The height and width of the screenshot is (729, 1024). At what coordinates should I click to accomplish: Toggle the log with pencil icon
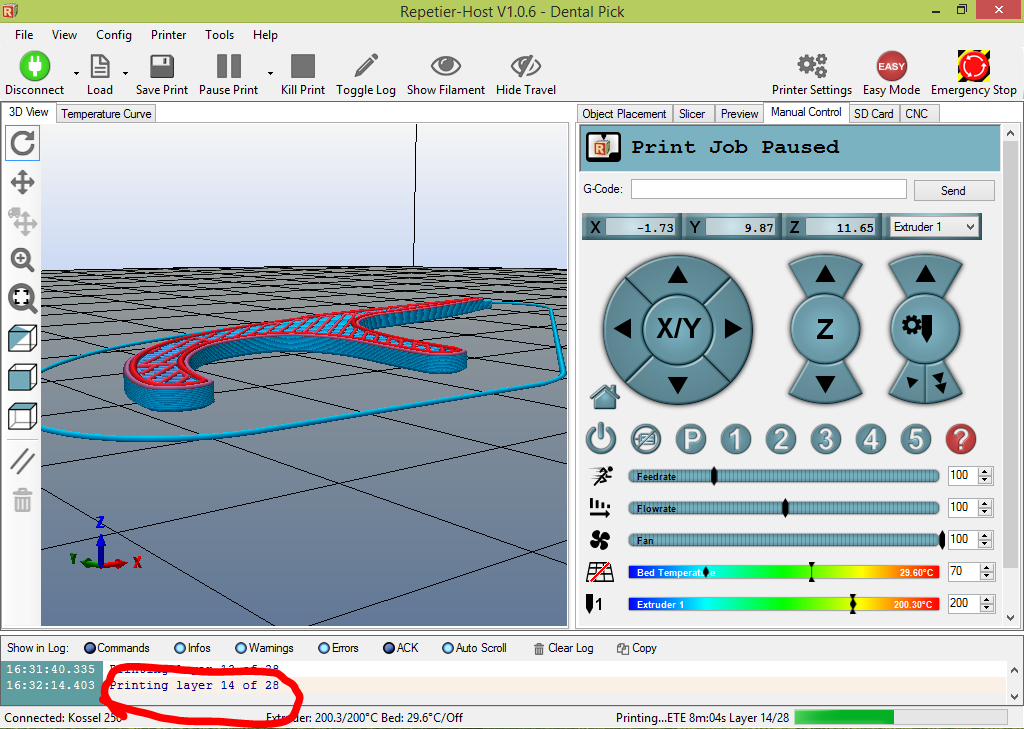(x=366, y=66)
